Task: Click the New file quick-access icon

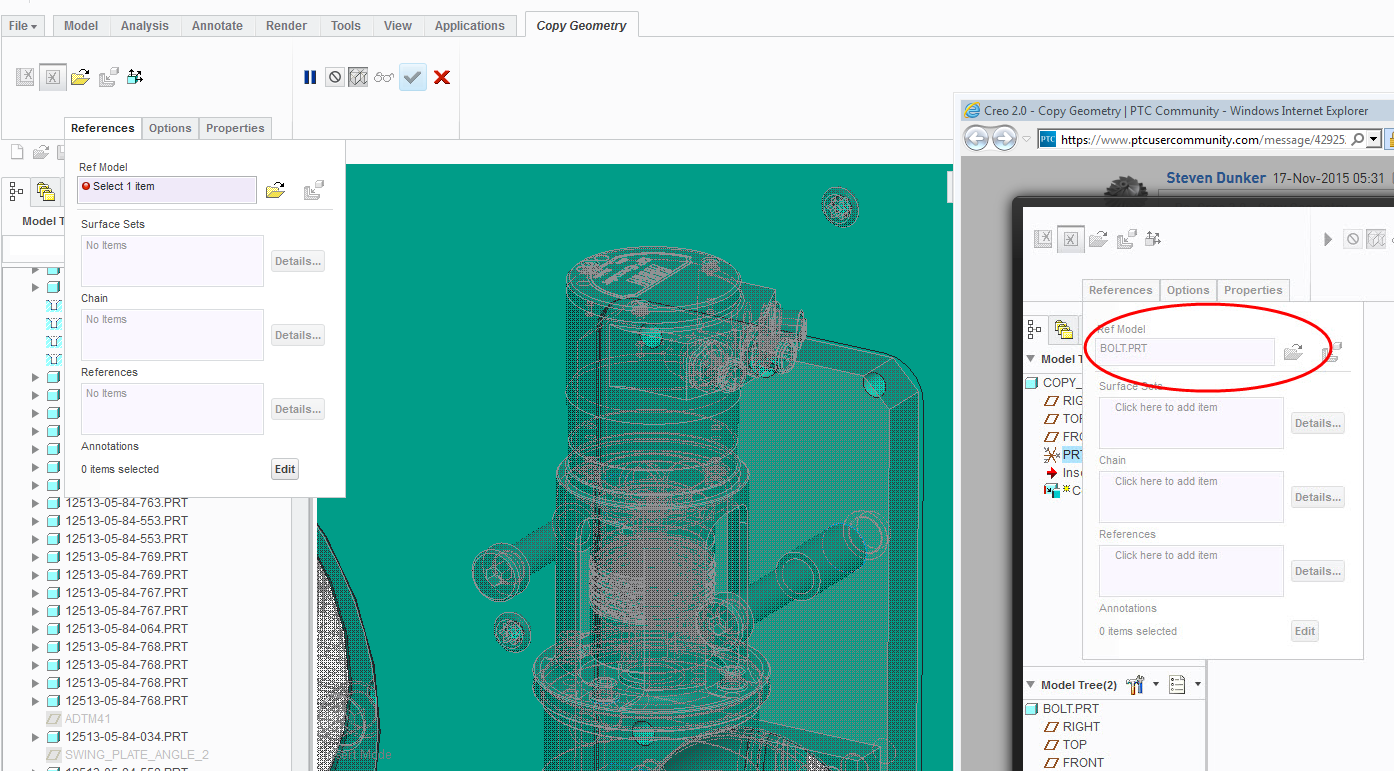Action: pos(17,152)
